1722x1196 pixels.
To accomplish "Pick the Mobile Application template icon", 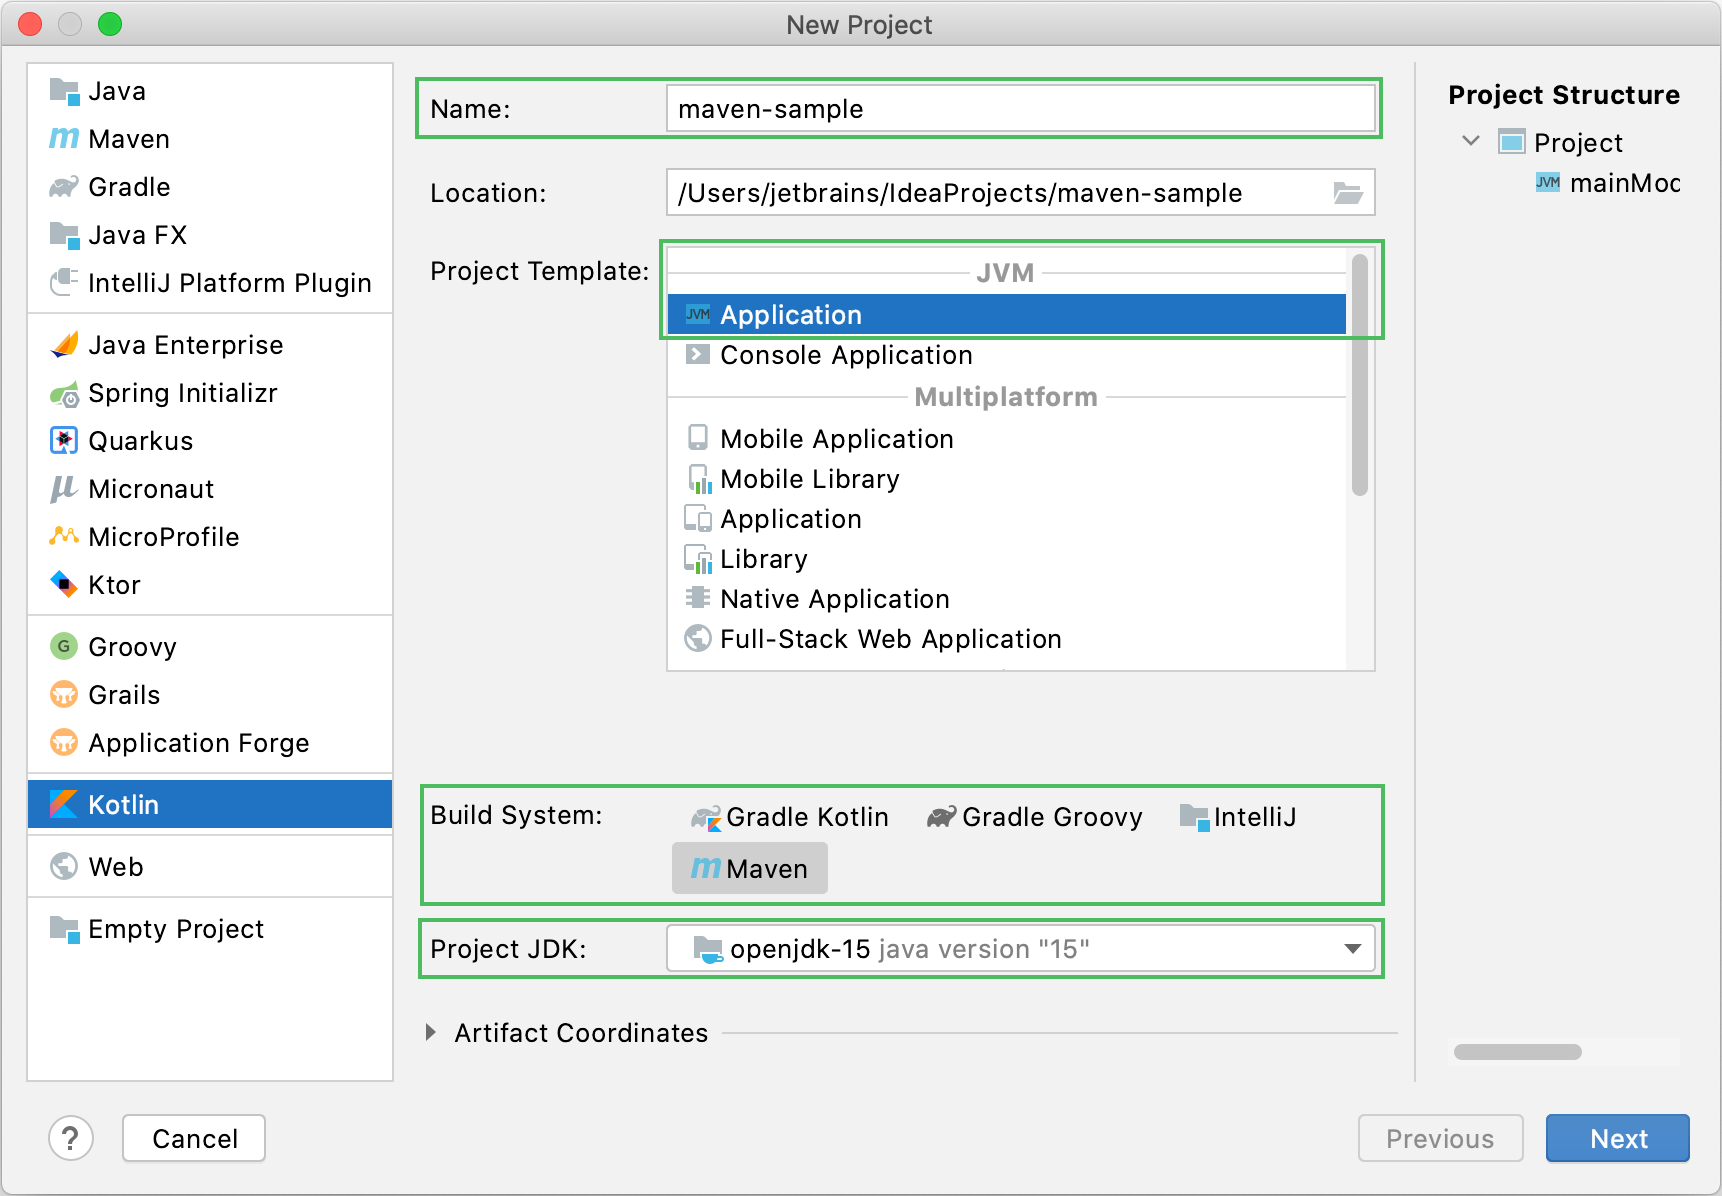I will [698, 438].
